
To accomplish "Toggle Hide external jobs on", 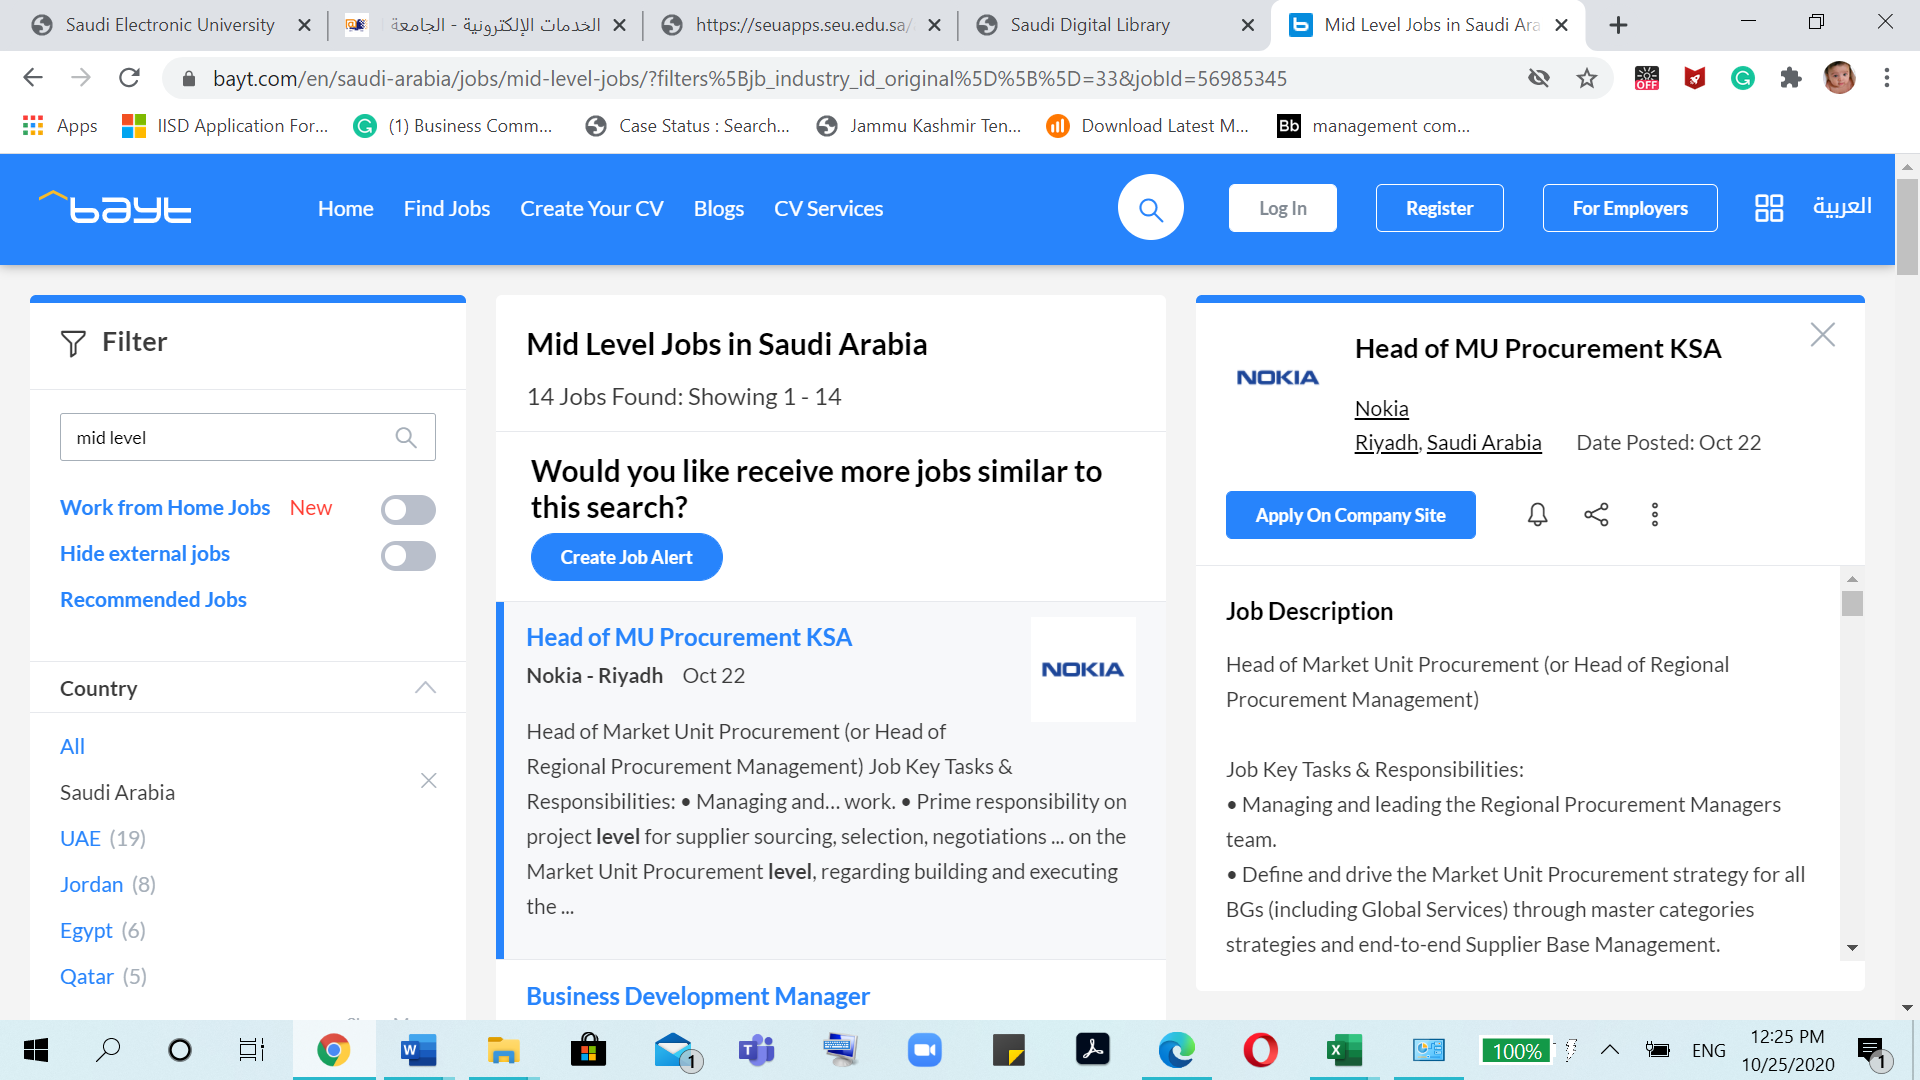I will 407,555.
